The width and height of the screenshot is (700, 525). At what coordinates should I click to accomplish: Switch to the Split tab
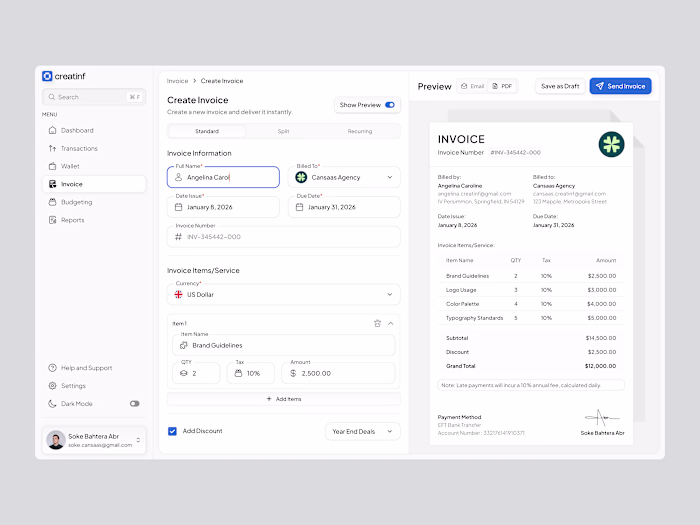click(x=283, y=131)
